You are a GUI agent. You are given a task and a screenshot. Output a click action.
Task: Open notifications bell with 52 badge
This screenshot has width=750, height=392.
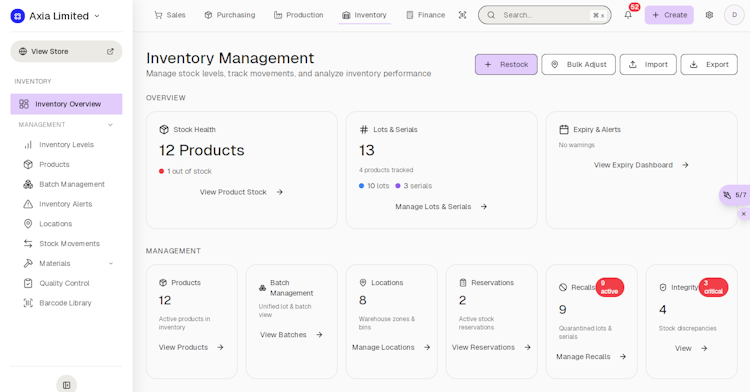[628, 15]
